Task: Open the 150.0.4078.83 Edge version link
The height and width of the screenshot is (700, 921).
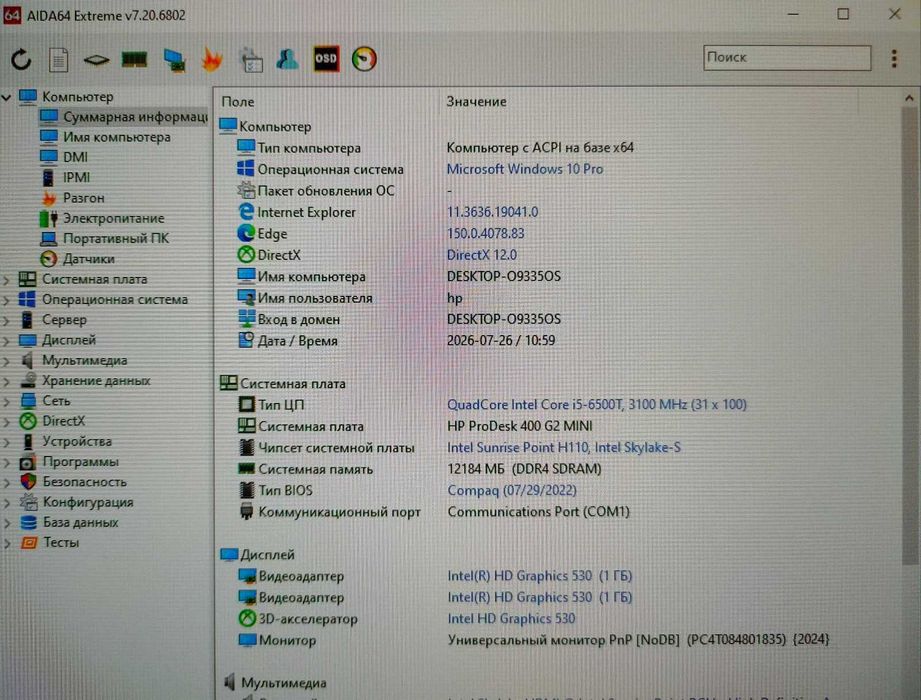Action: (x=485, y=233)
